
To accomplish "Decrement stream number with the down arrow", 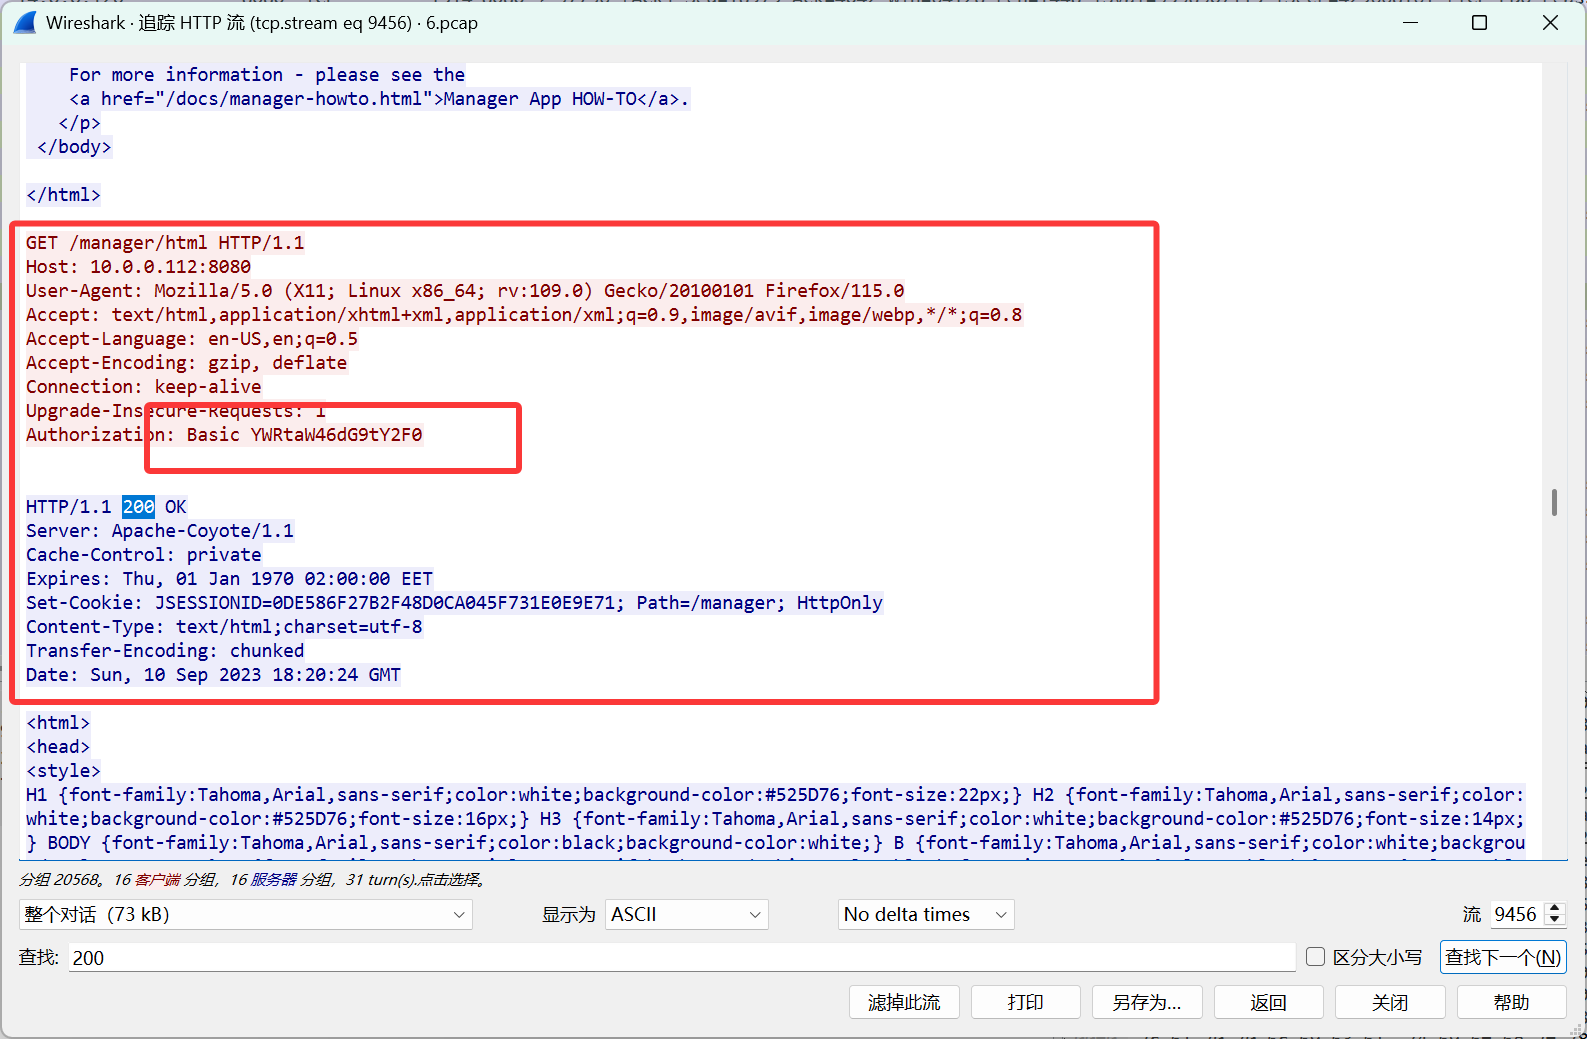I will (x=1554, y=920).
